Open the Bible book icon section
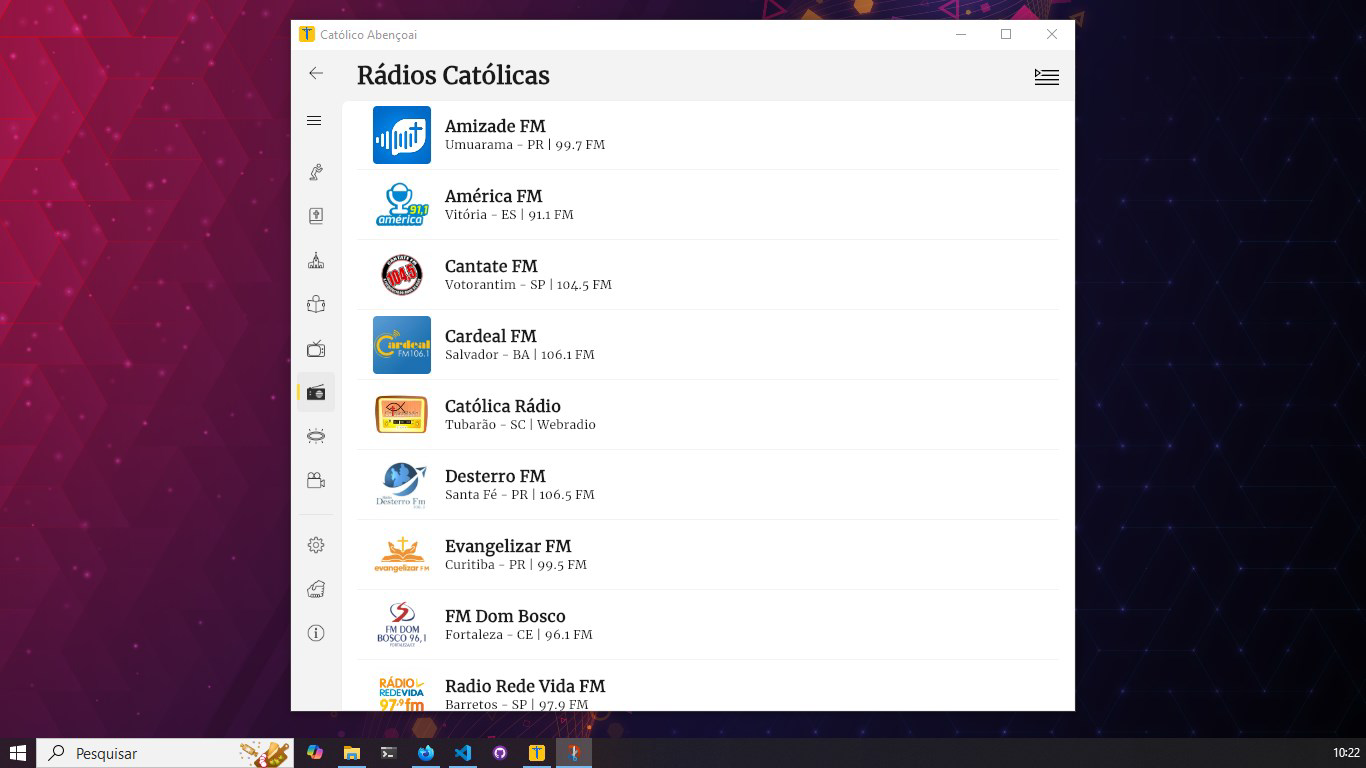The width and height of the screenshot is (1366, 768). tap(316, 216)
